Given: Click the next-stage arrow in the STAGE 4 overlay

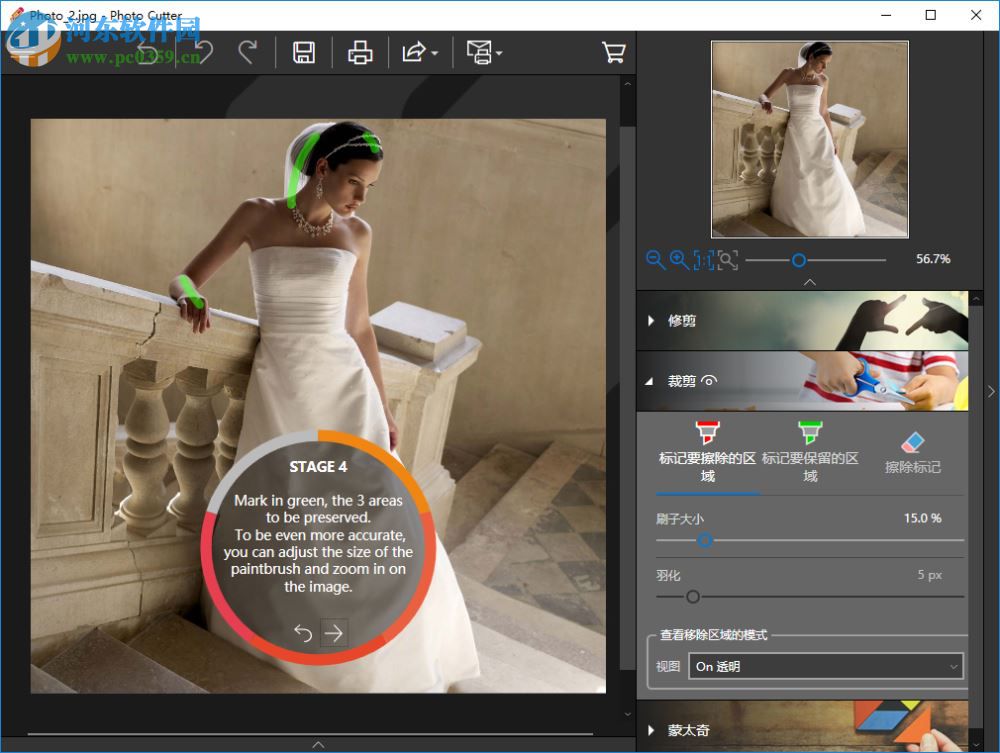Looking at the screenshot, I should click(334, 634).
